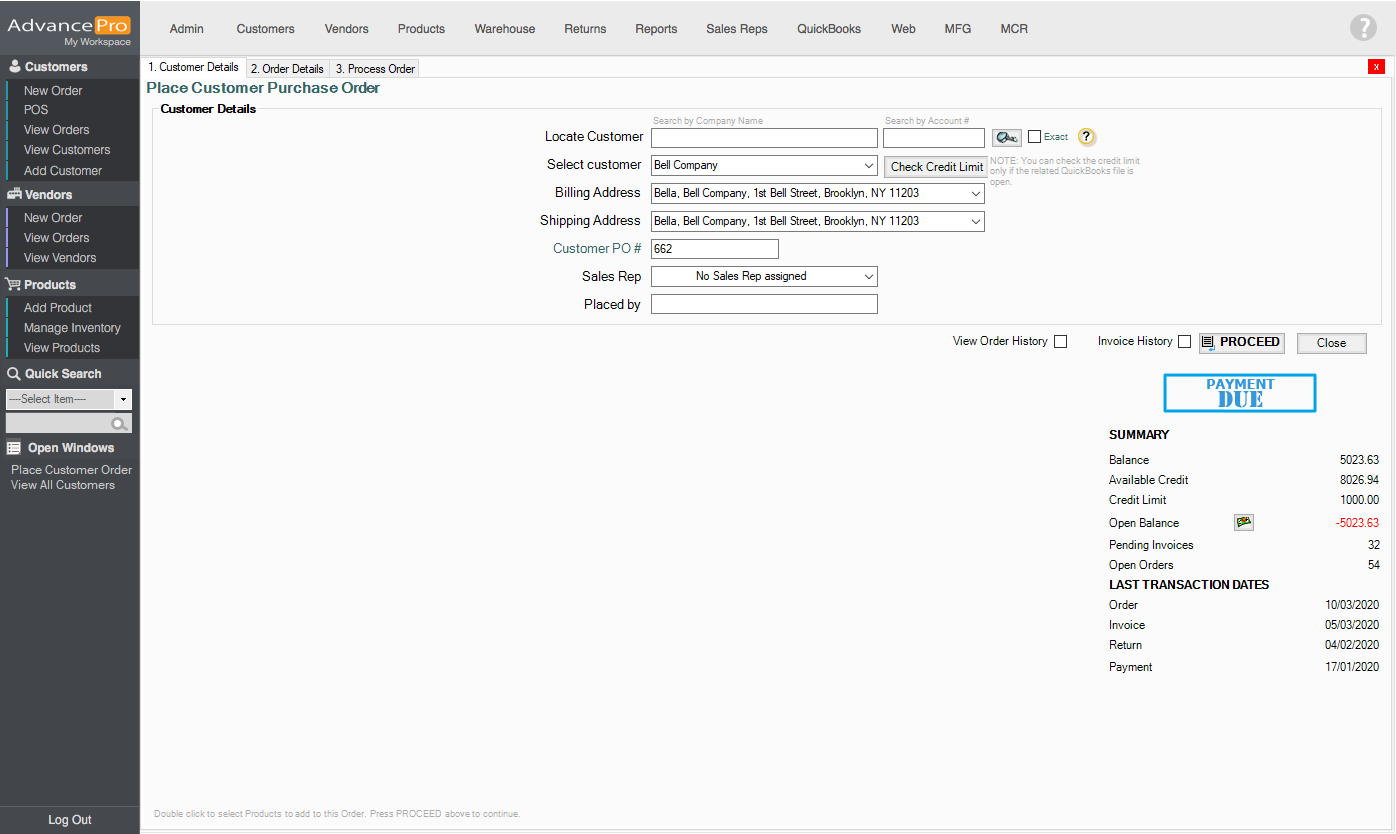This screenshot has height=834, width=1396.
Task: Open the Warehouse menu
Action: (504, 29)
